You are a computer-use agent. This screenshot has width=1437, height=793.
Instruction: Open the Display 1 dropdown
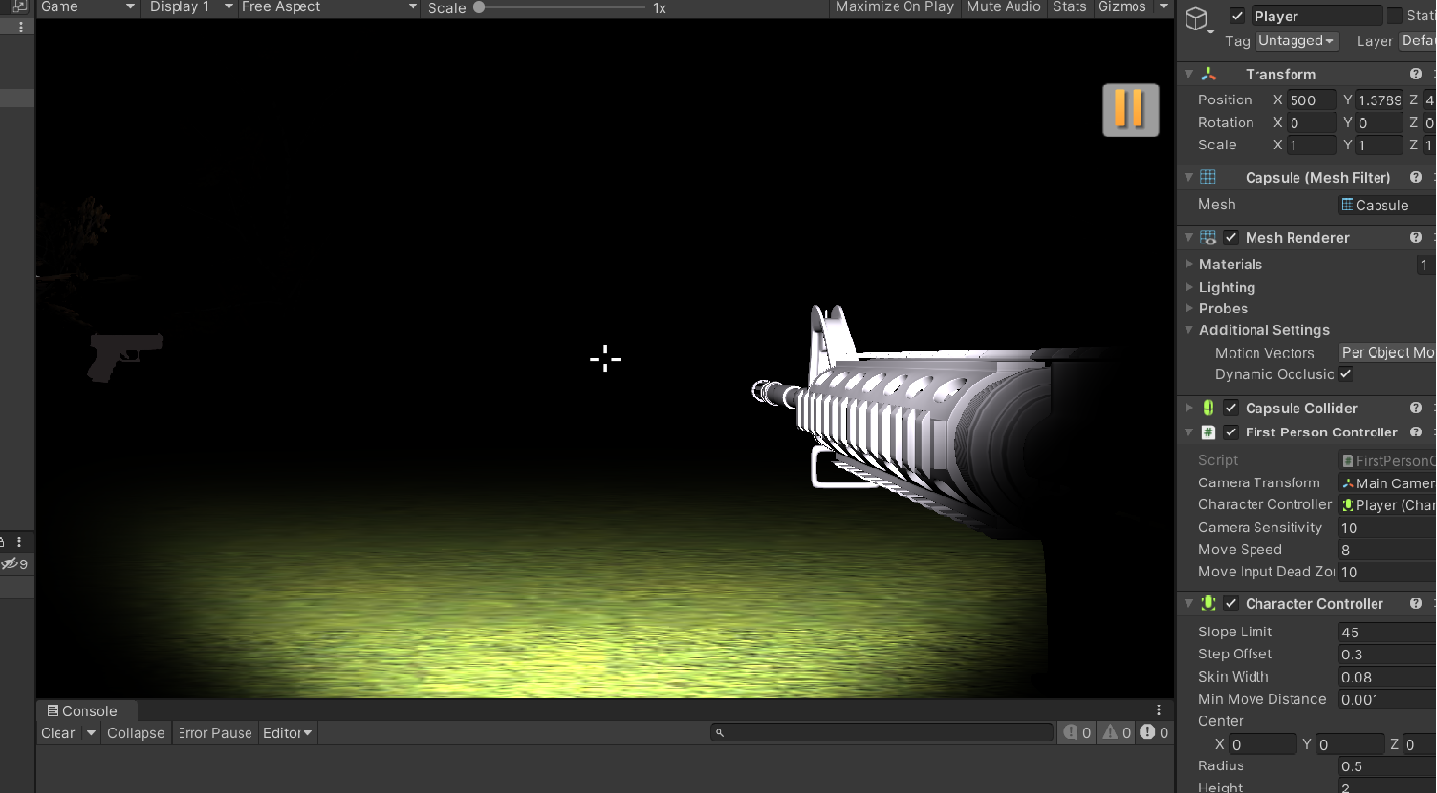191,7
